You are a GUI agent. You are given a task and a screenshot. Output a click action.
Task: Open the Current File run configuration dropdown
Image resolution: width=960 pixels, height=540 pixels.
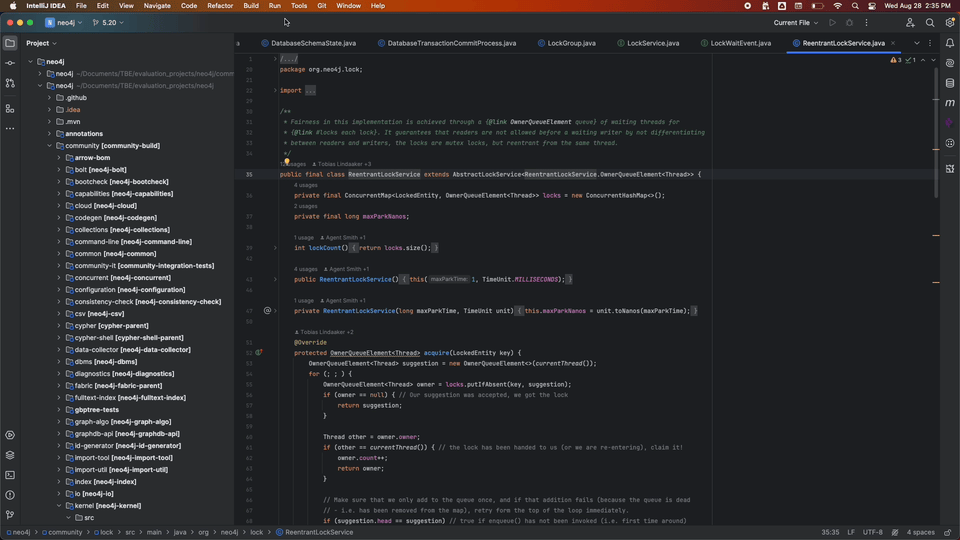click(795, 22)
